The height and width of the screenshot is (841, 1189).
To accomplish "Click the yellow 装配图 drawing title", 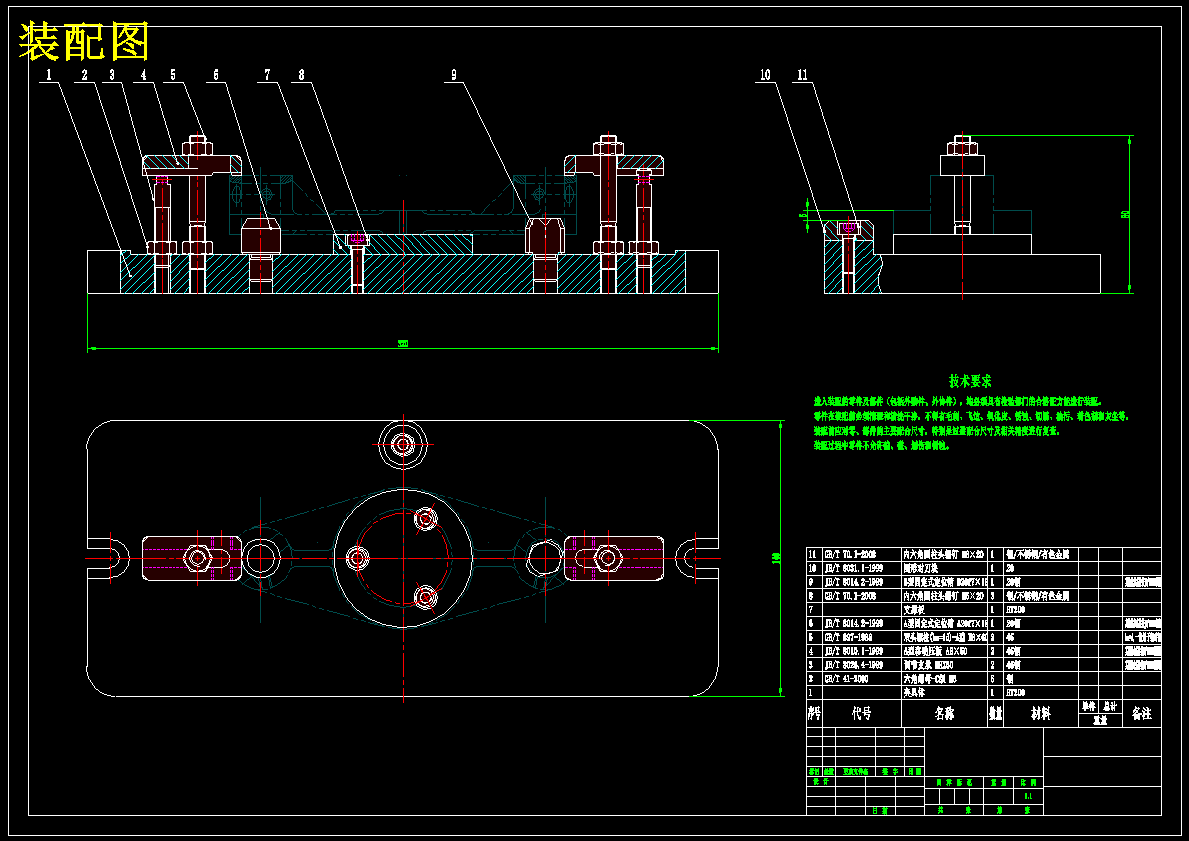I will click(83, 42).
